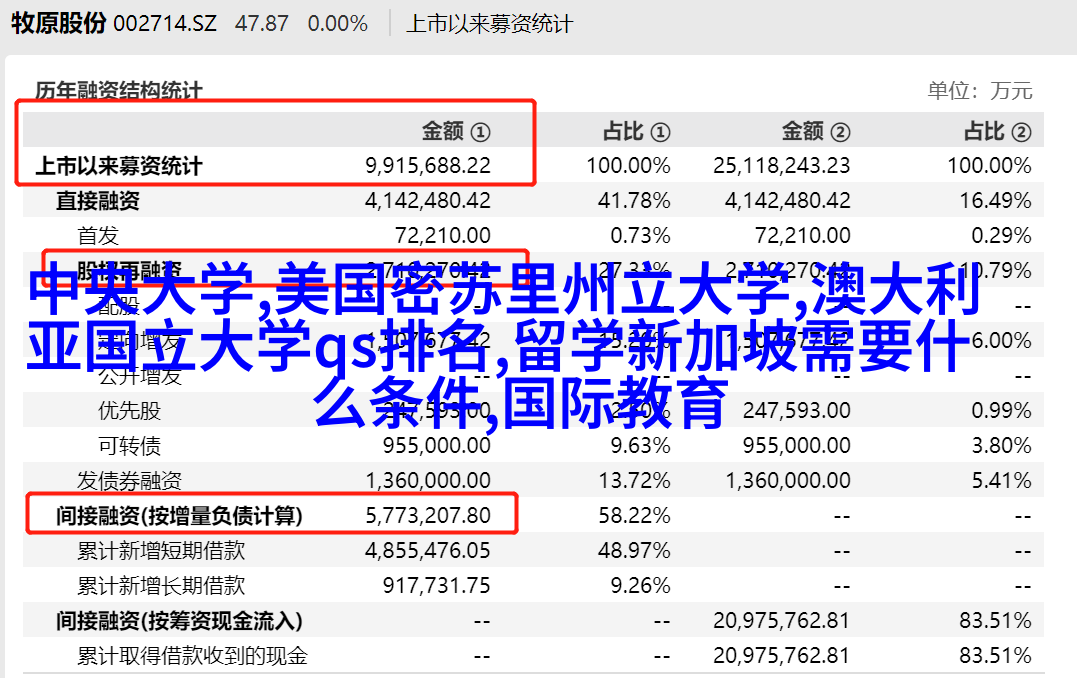Select the 金额 ① column header
1077x678 pixels.
tap(456, 131)
